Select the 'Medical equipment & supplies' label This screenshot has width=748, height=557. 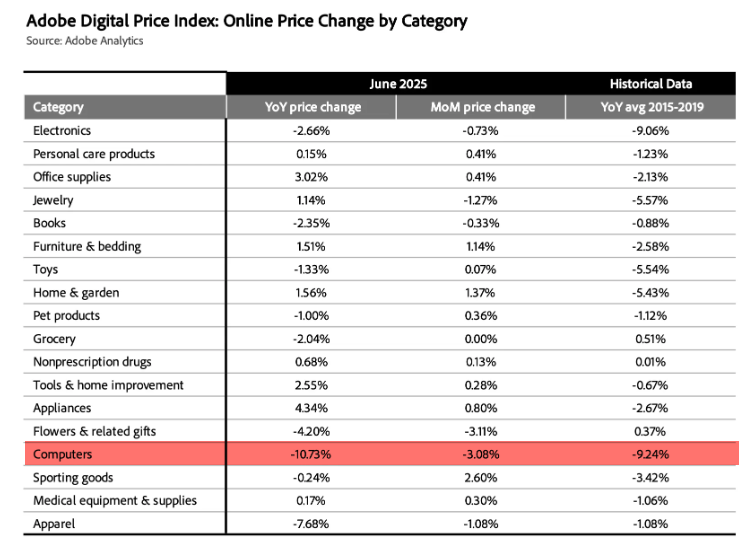(x=115, y=501)
